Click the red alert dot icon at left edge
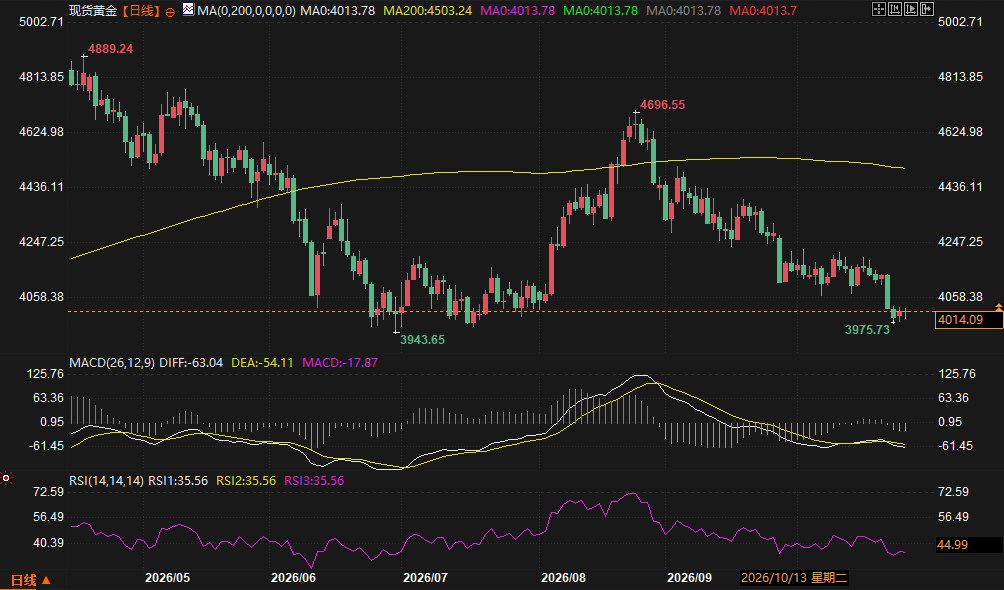The height and width of the screenshot is (590, 1004). click(6, 478)
